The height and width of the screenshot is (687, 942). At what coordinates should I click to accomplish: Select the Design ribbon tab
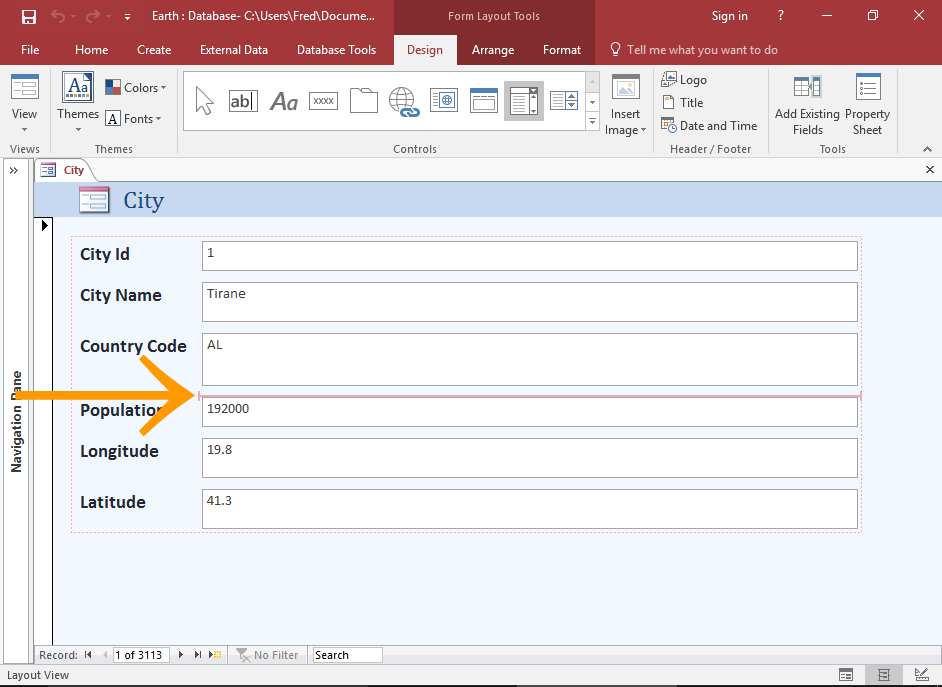pyautogui.click(x=425, y=50)
